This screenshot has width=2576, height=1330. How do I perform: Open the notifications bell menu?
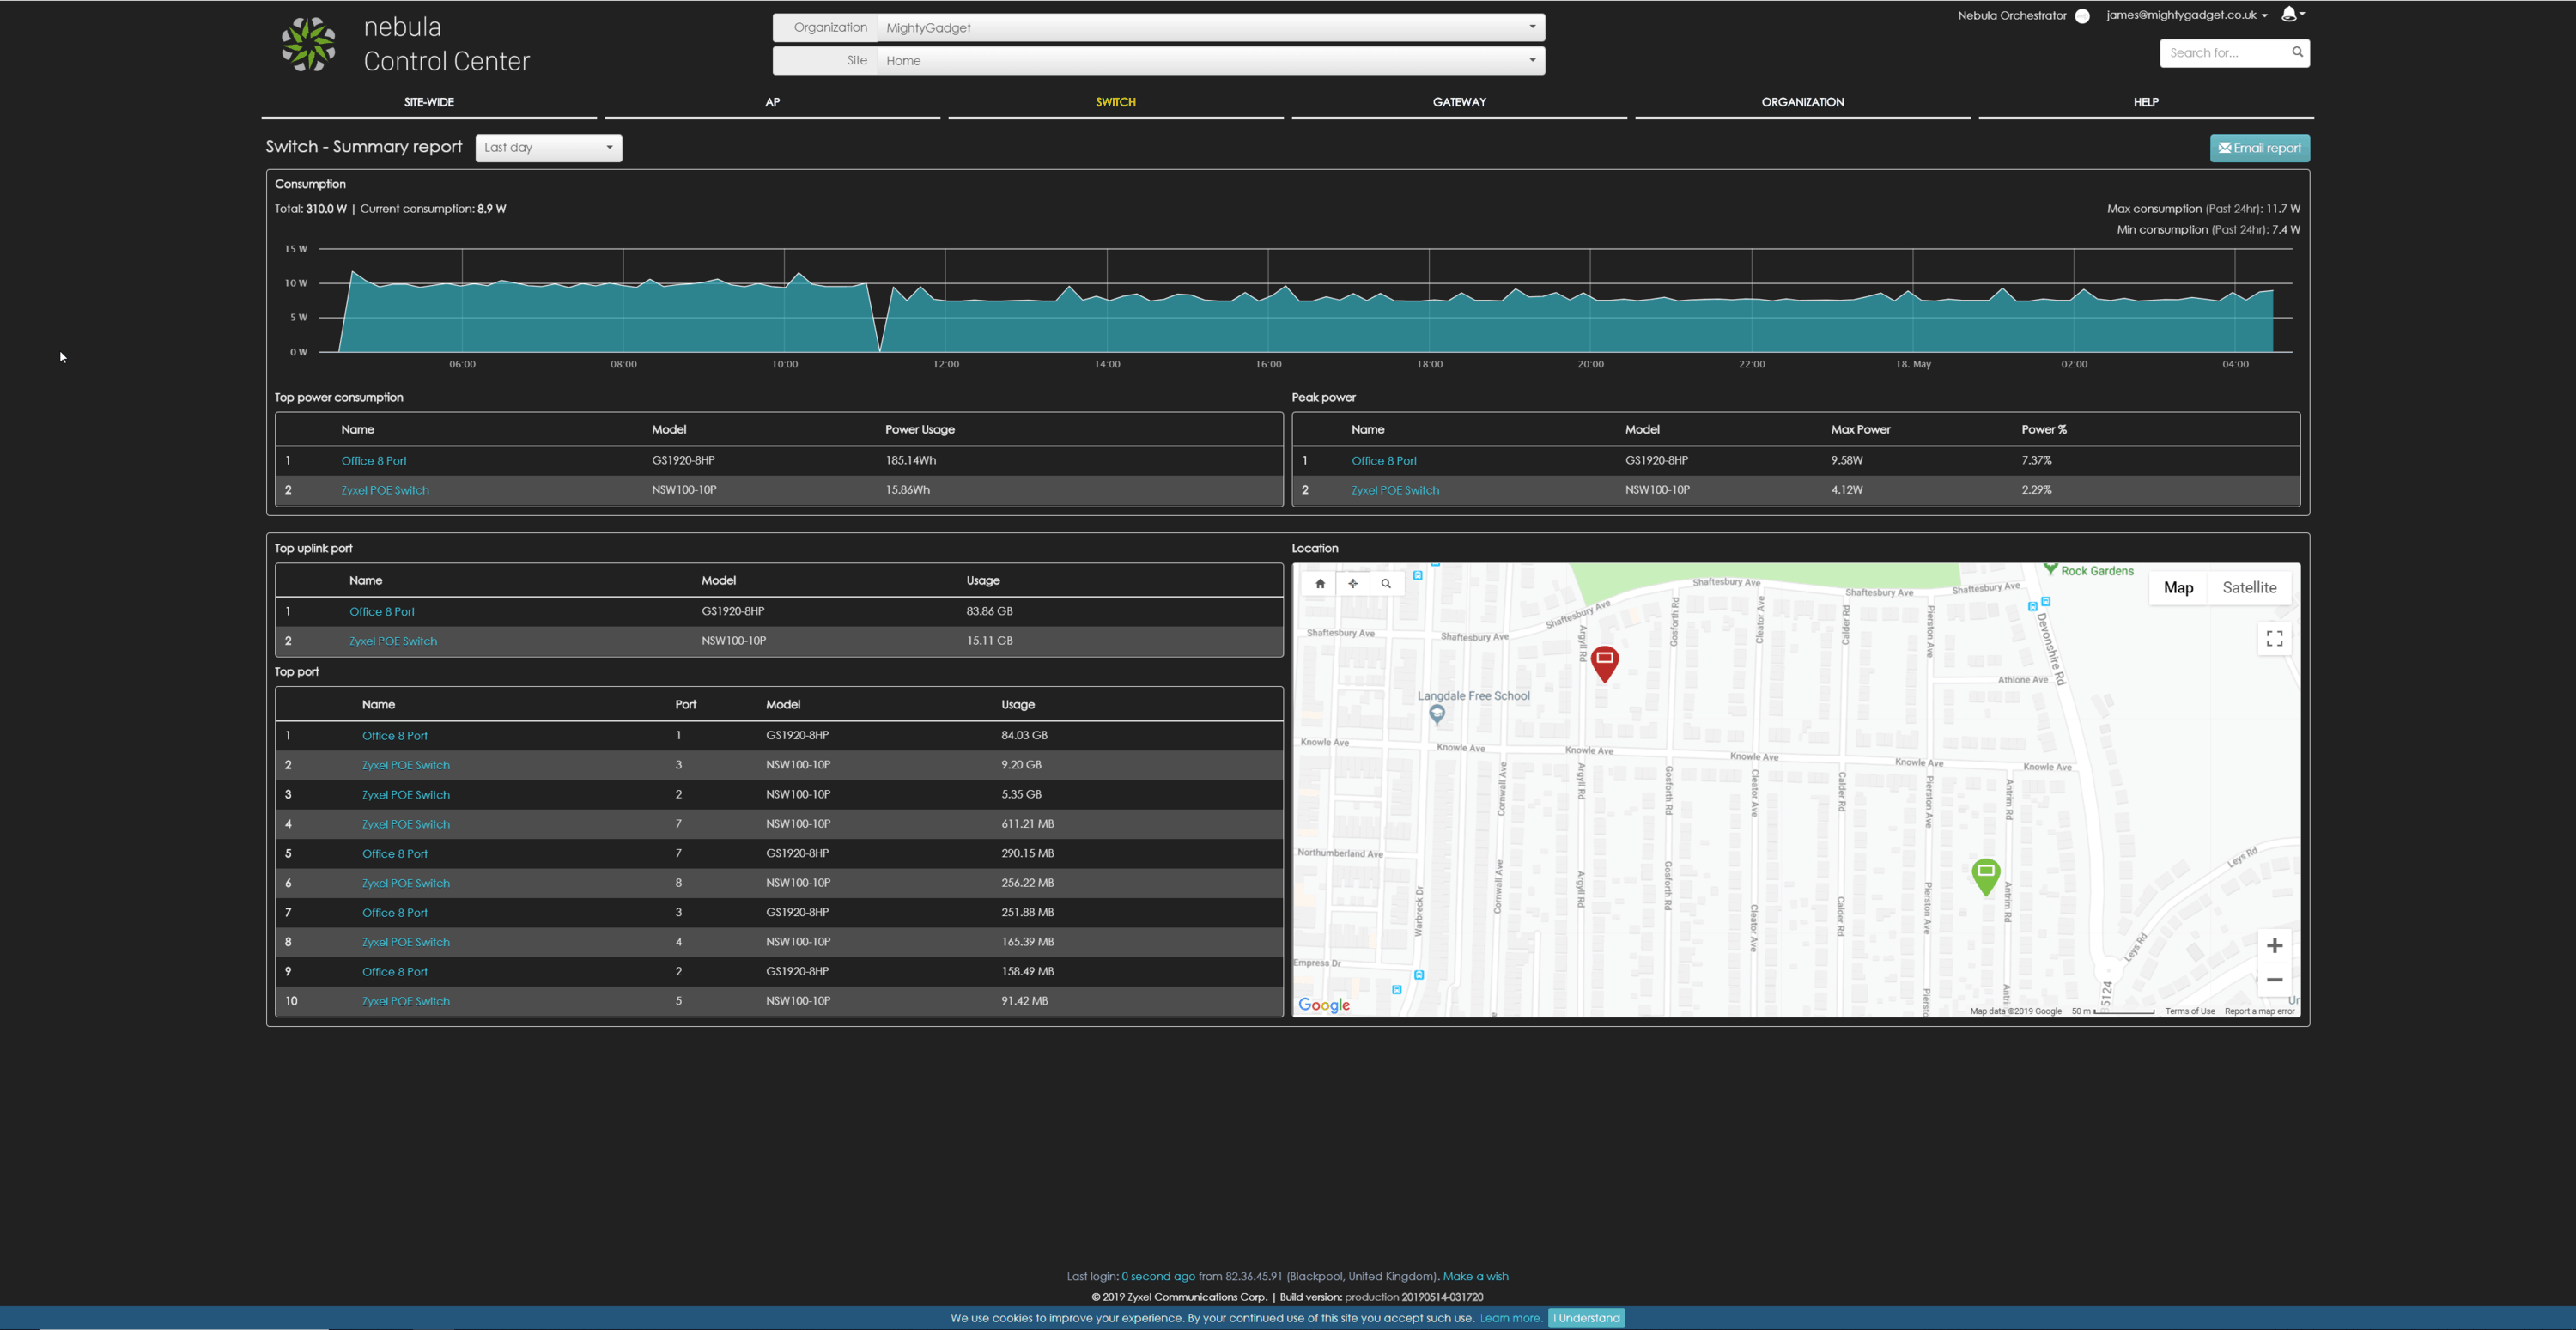pyautogui.click(x=2292, y=14)
